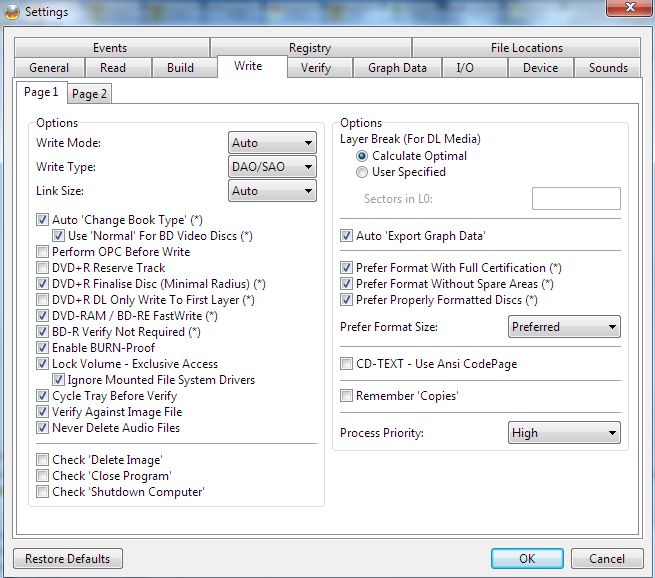Close the Settings window
The width and height of the screenshot is (655, 578).
pyautogui.click(x=630, y=8)
